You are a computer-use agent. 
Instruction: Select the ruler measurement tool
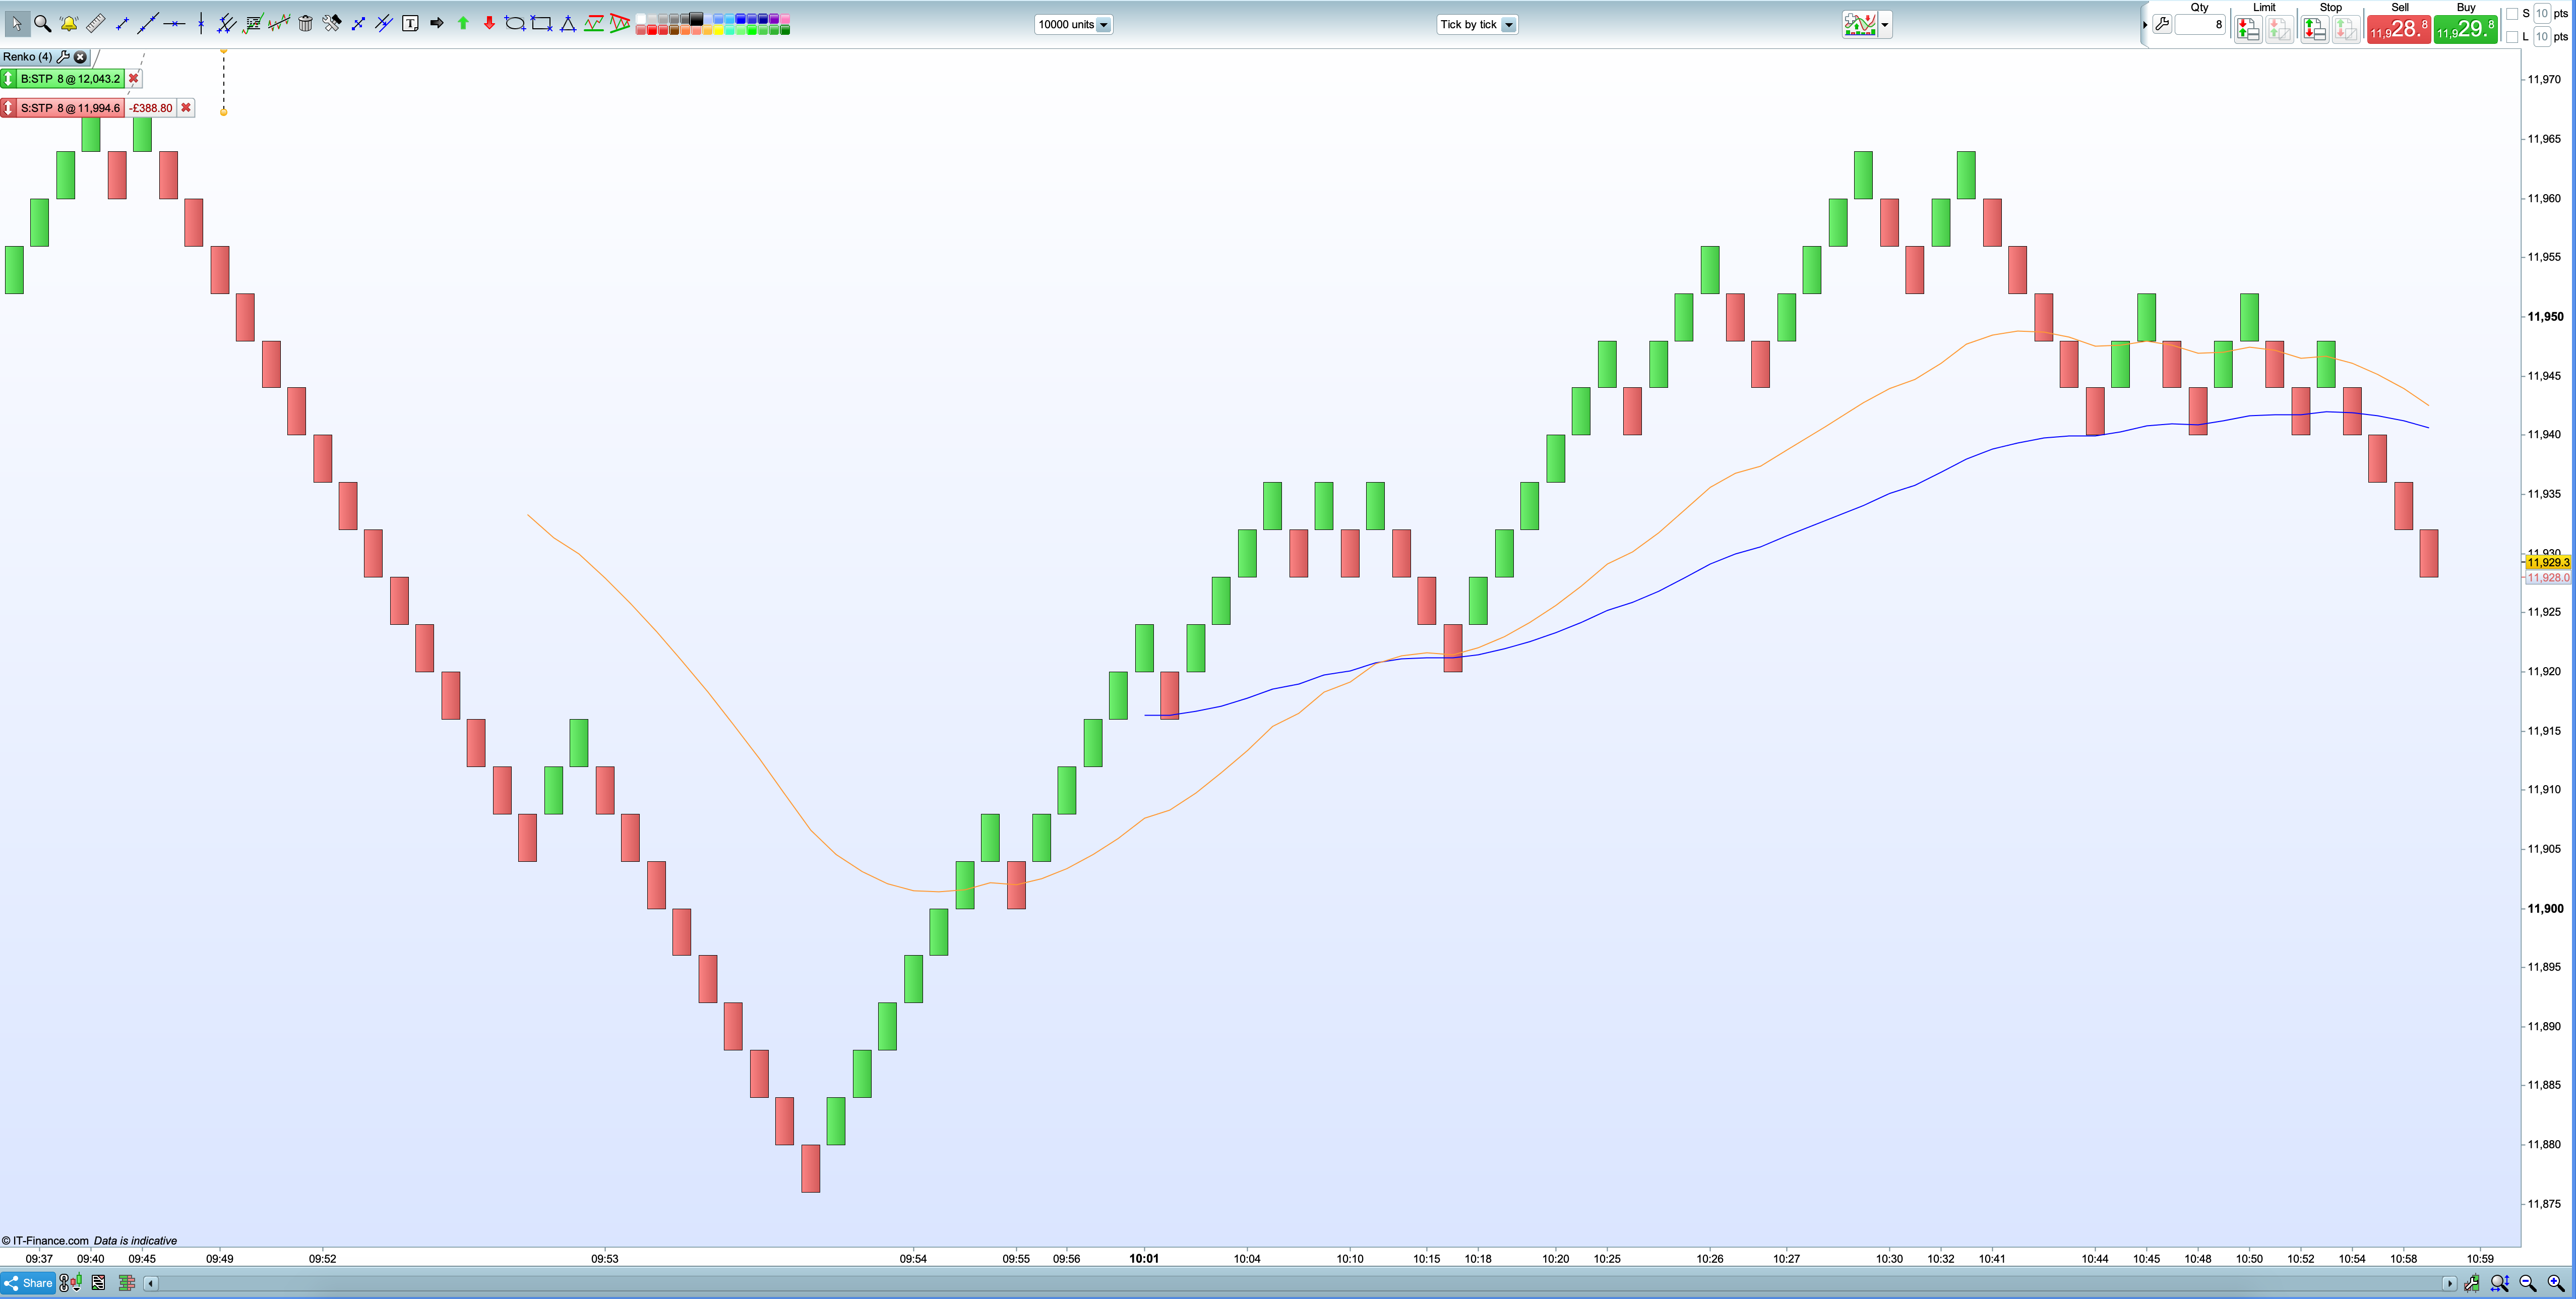(x=96, y=23)
